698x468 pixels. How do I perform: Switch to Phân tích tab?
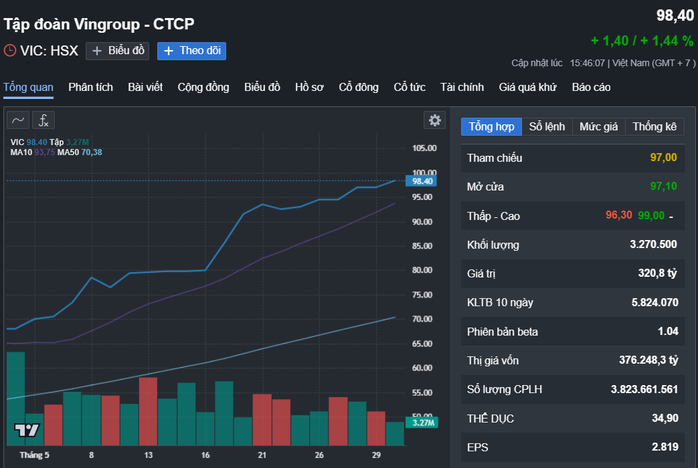(x=91, y=87)
